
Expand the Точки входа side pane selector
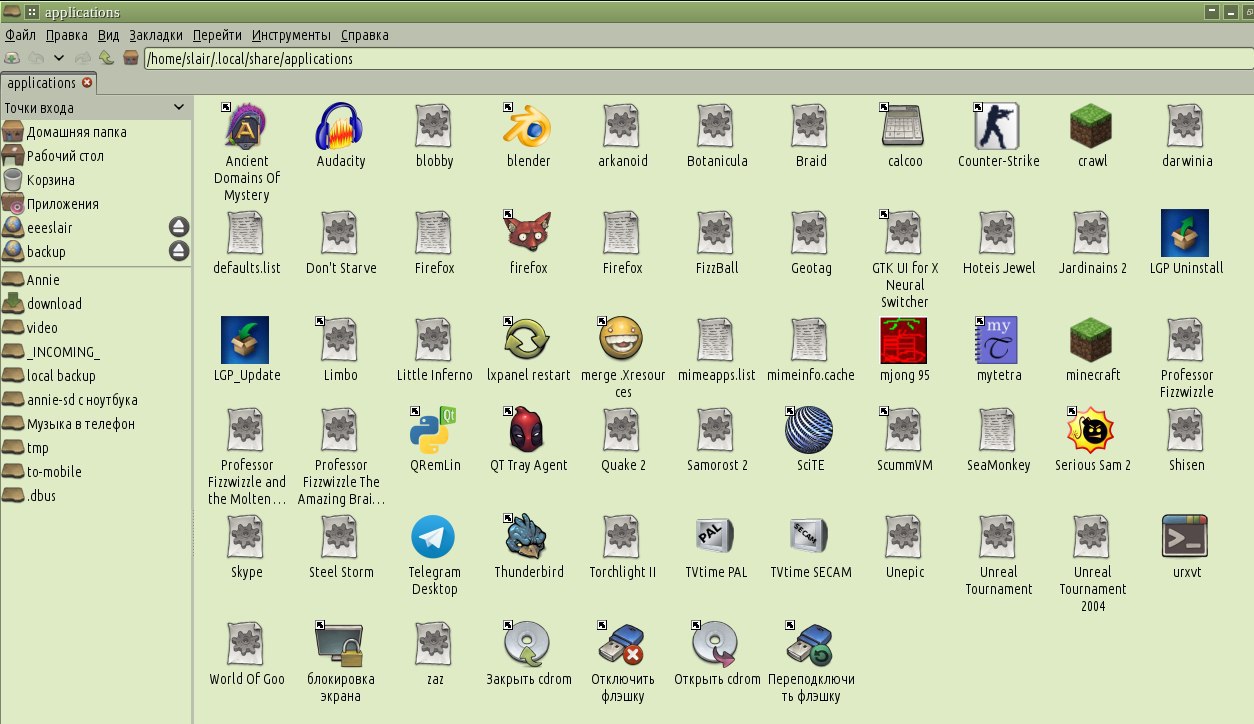click(95, 107)
